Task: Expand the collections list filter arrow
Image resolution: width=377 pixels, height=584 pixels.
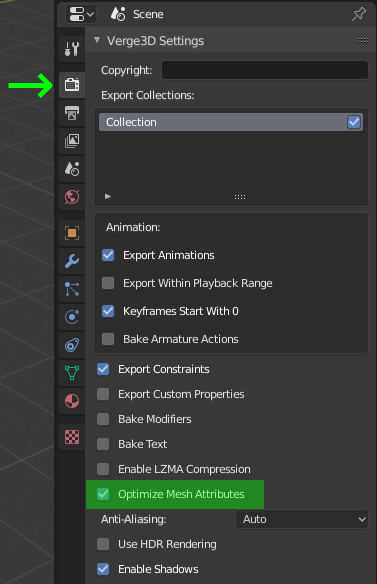Action: click(x=108, y=196)
